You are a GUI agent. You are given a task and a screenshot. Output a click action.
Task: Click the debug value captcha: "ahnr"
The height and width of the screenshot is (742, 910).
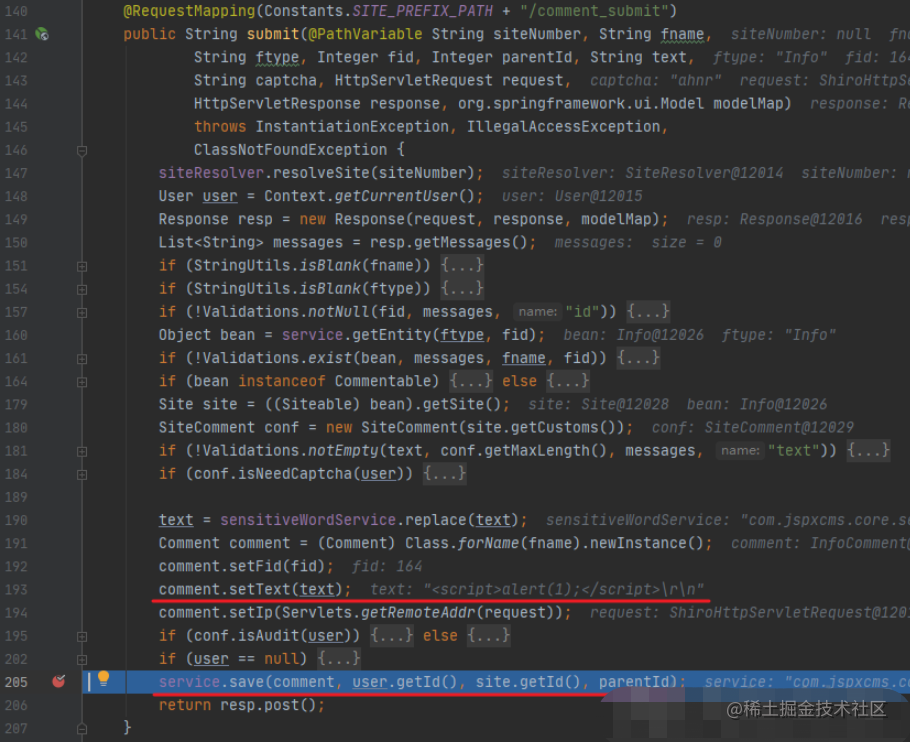tap(656, 80)
